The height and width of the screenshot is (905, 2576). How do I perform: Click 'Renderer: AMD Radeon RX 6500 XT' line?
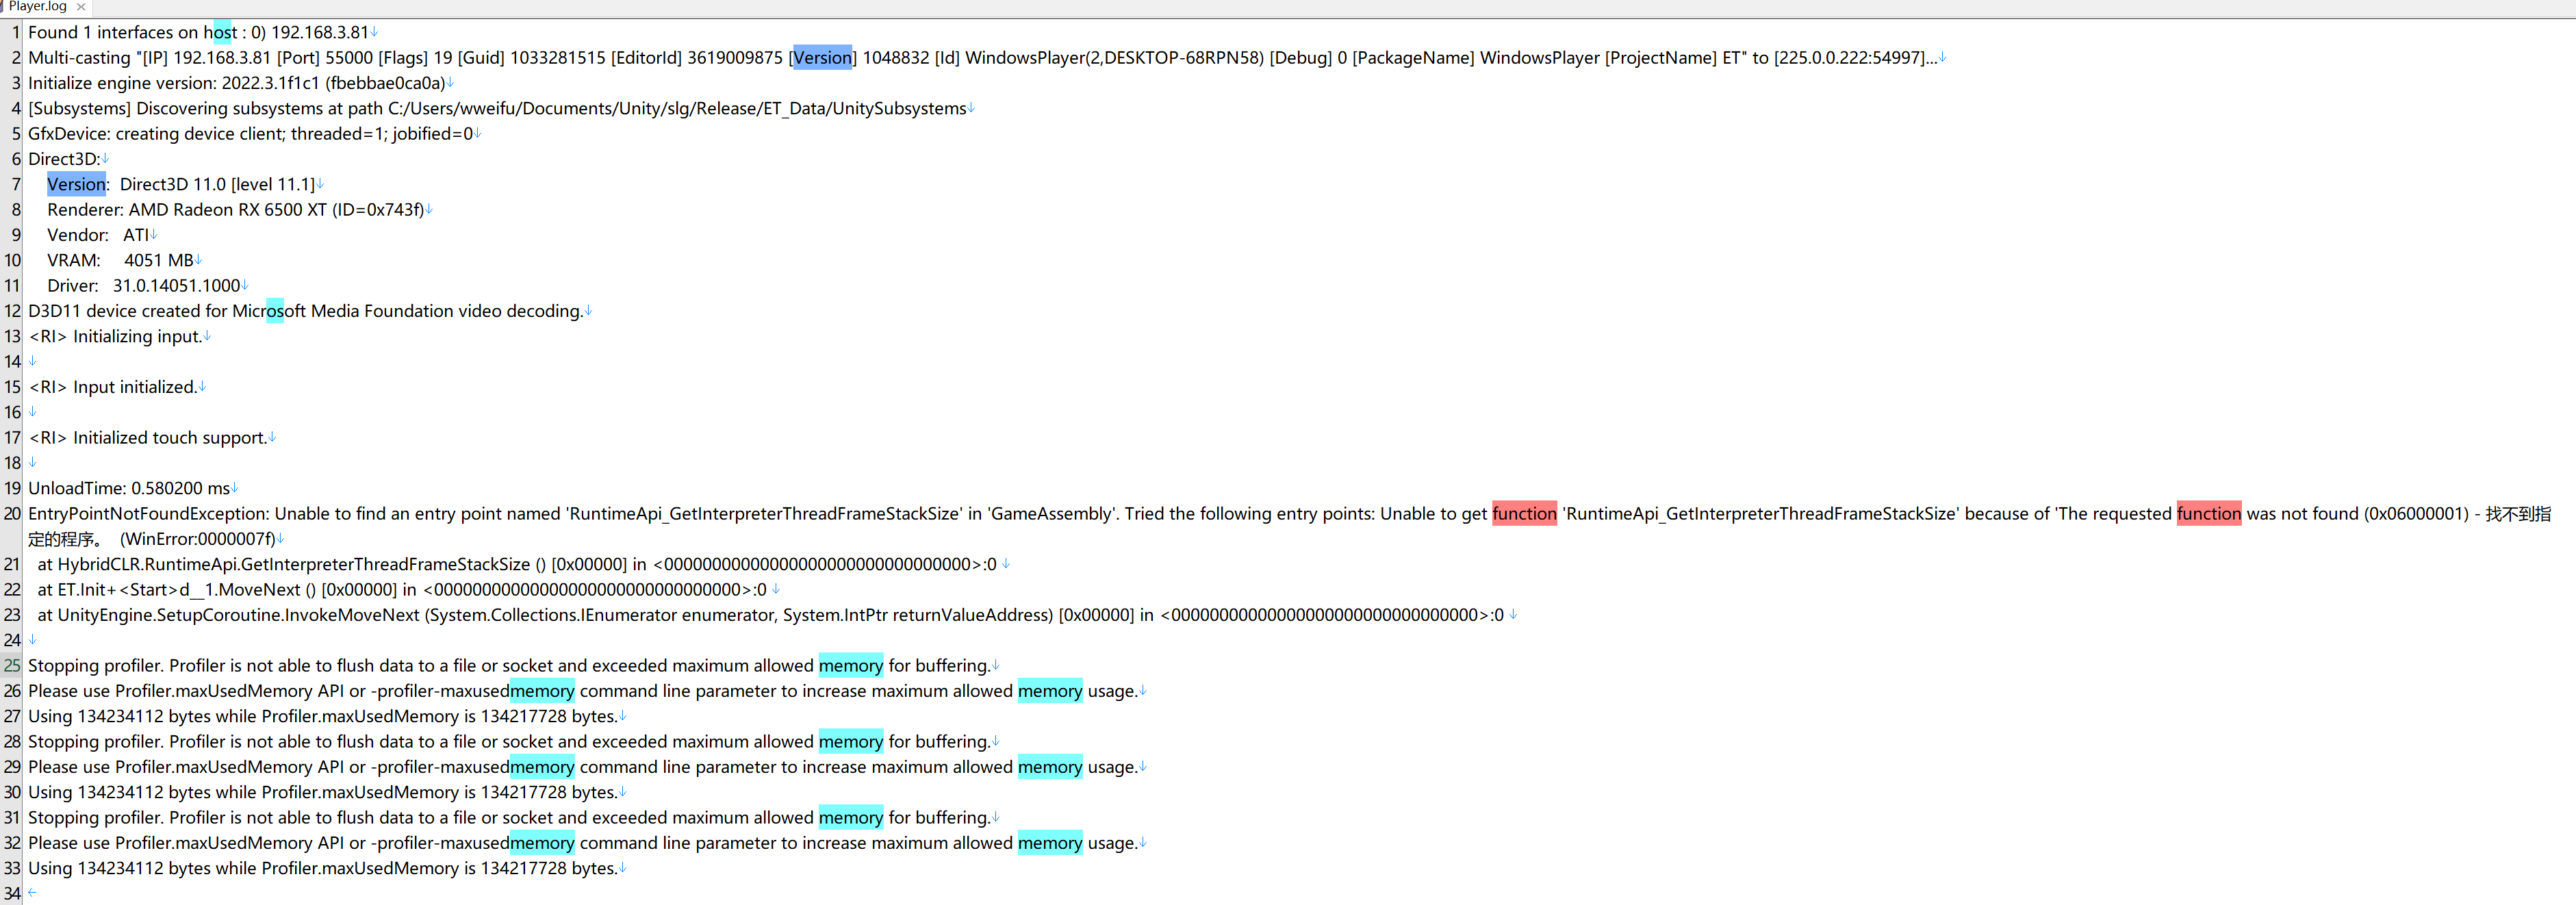(x=236, y=210)
